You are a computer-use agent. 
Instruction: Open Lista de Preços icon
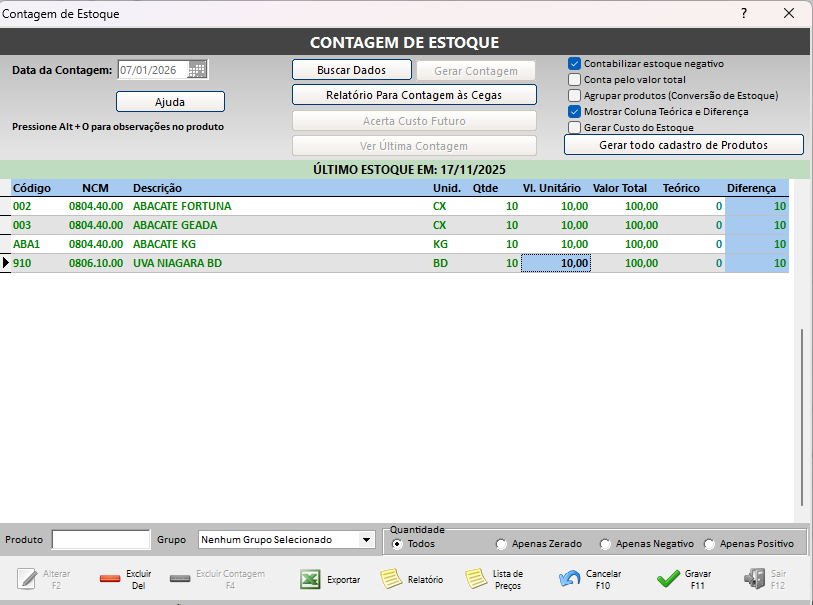point(476,579)
